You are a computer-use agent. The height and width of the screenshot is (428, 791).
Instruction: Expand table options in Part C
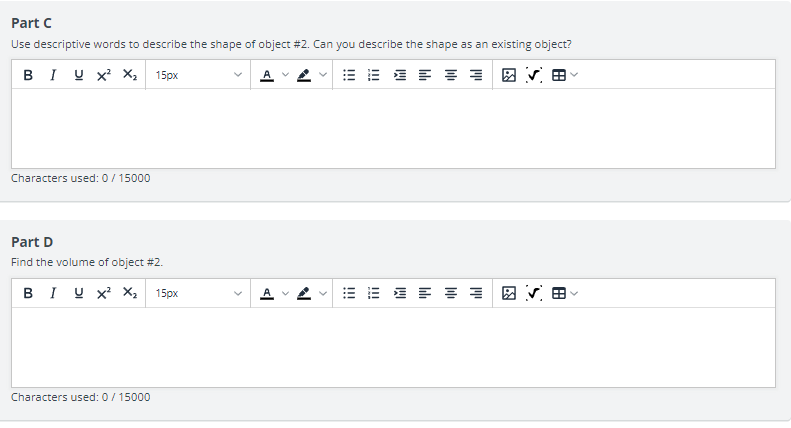(x=574, y=75)
